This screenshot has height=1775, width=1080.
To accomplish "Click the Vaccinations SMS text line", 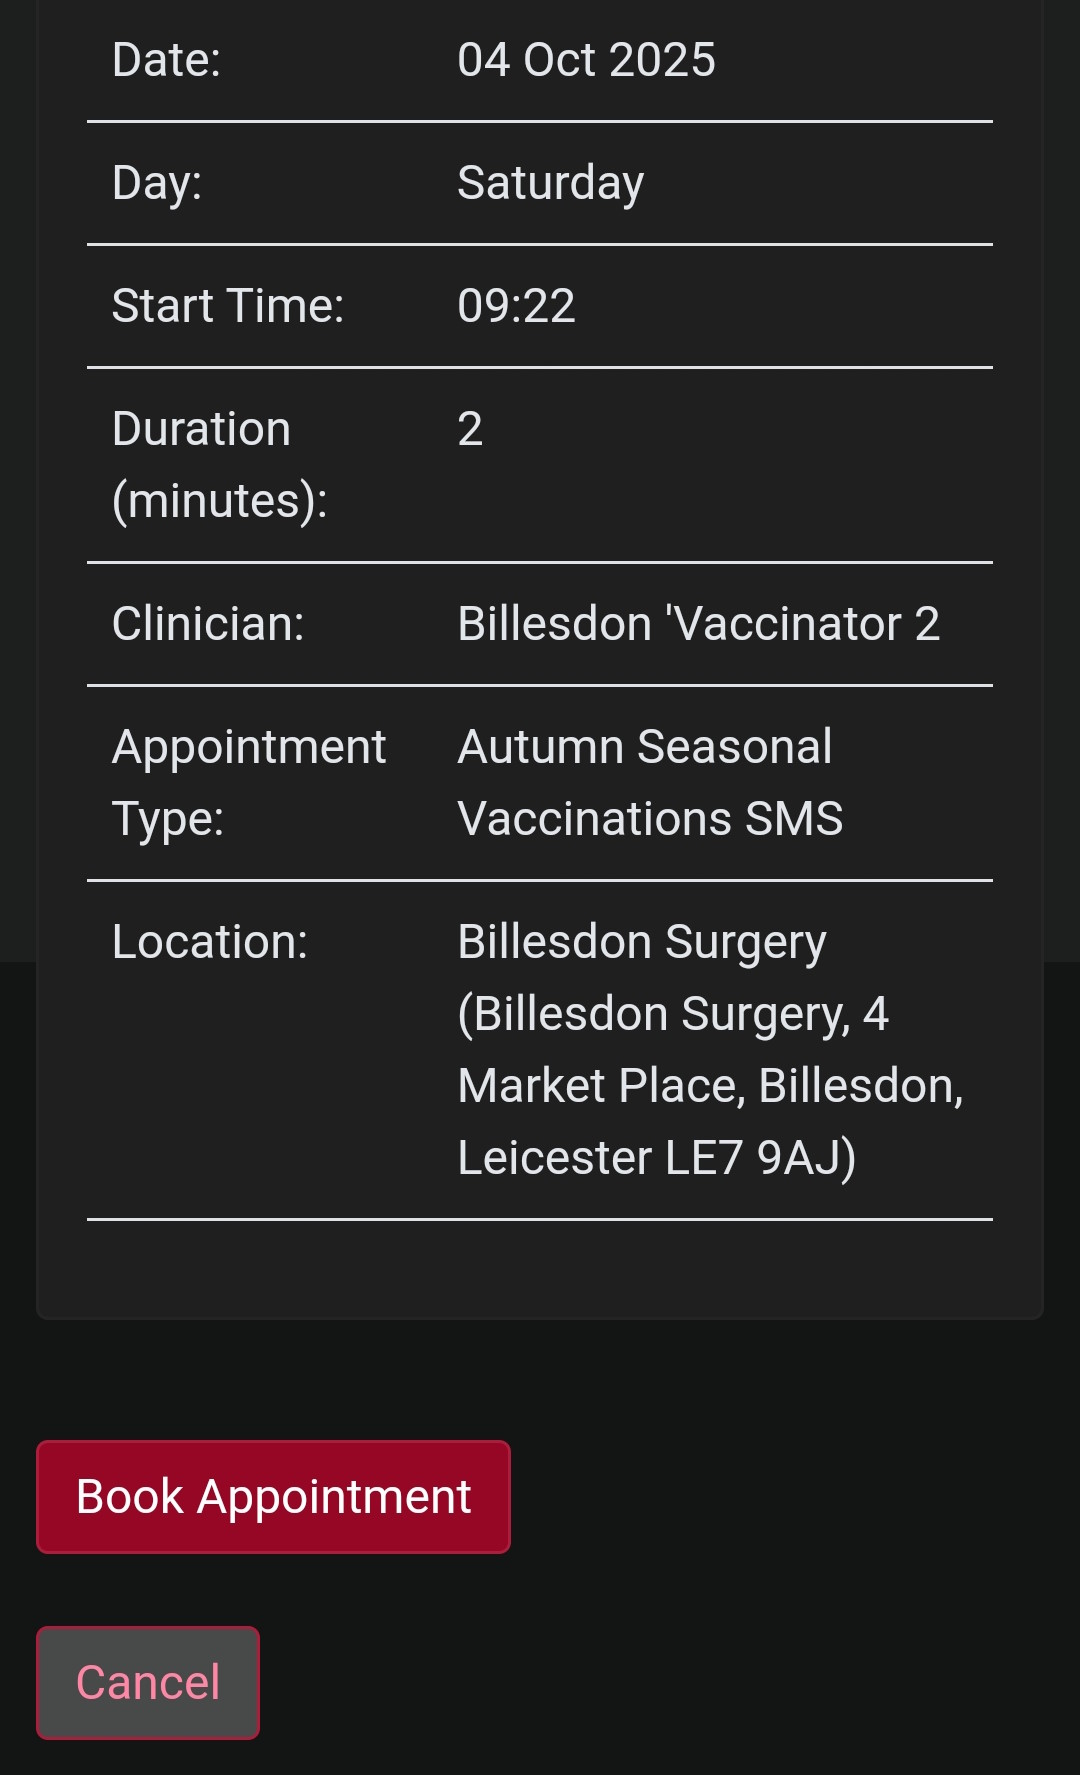I will pyautogui.click(x=650, y=819).
